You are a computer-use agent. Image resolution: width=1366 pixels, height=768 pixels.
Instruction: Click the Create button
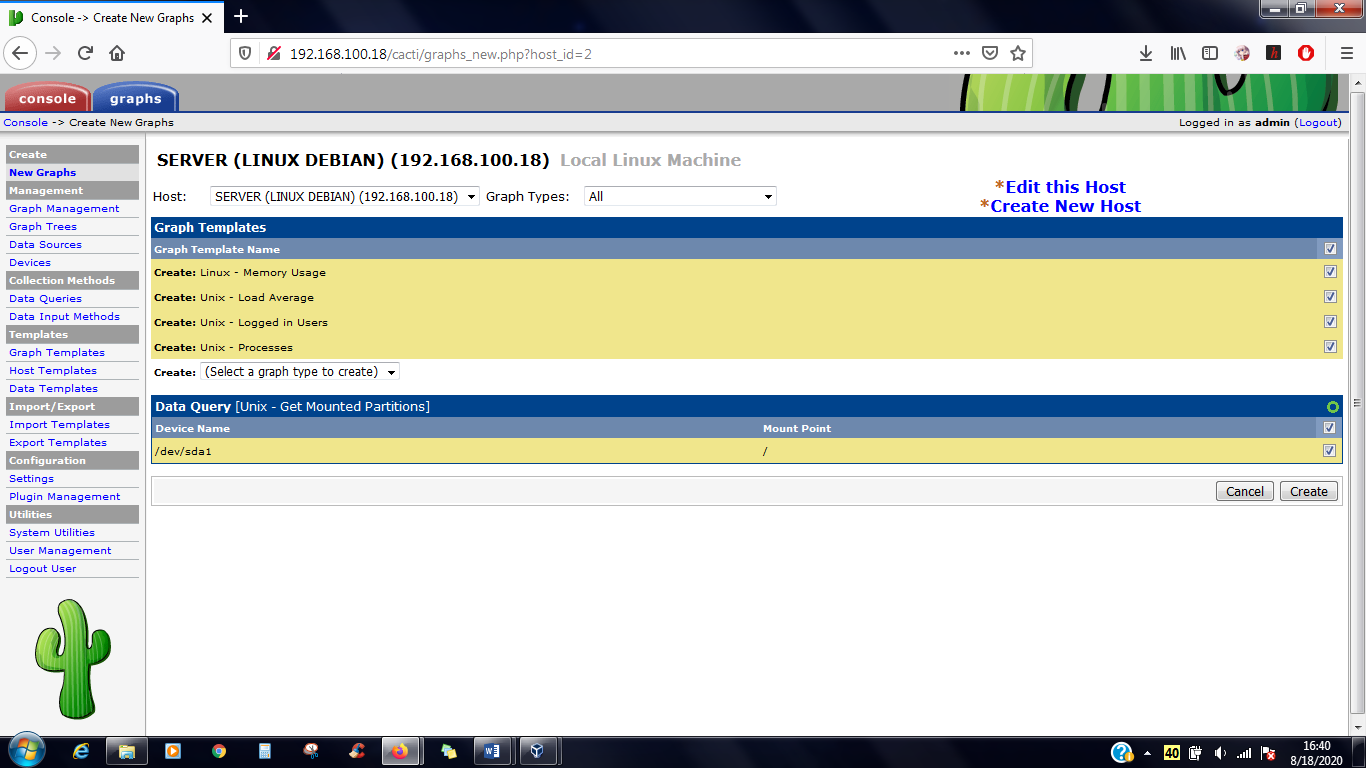coord(1308,491)
